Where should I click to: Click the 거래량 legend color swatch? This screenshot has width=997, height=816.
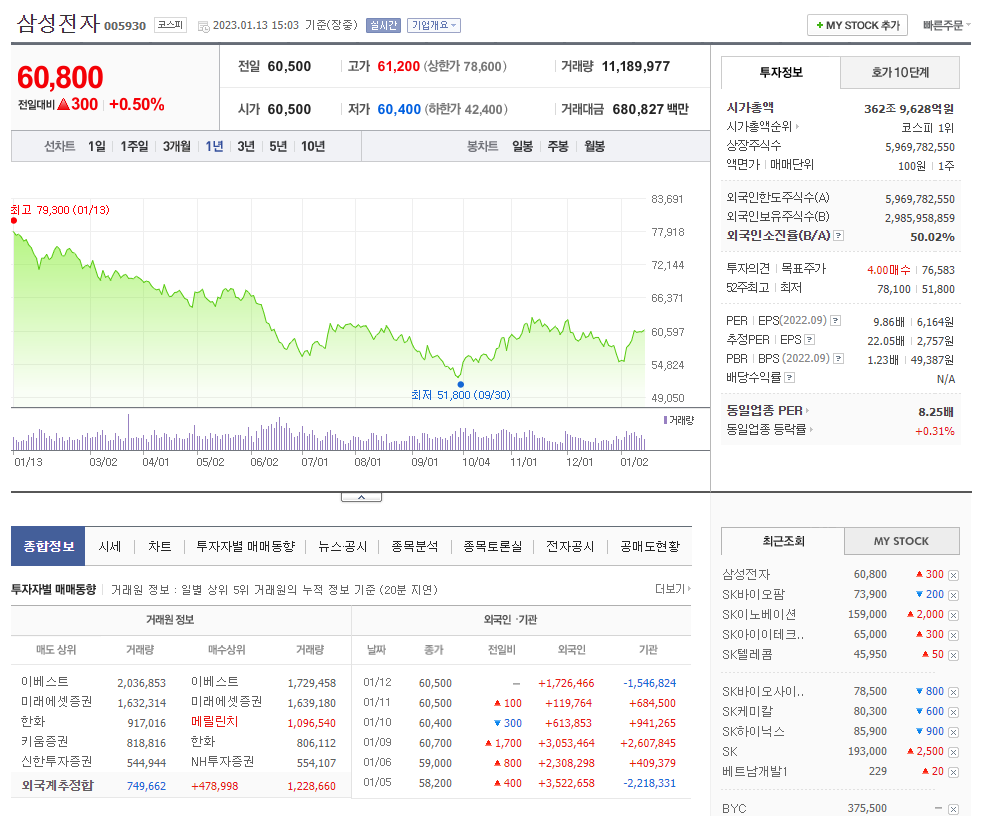tap(665, 420)
